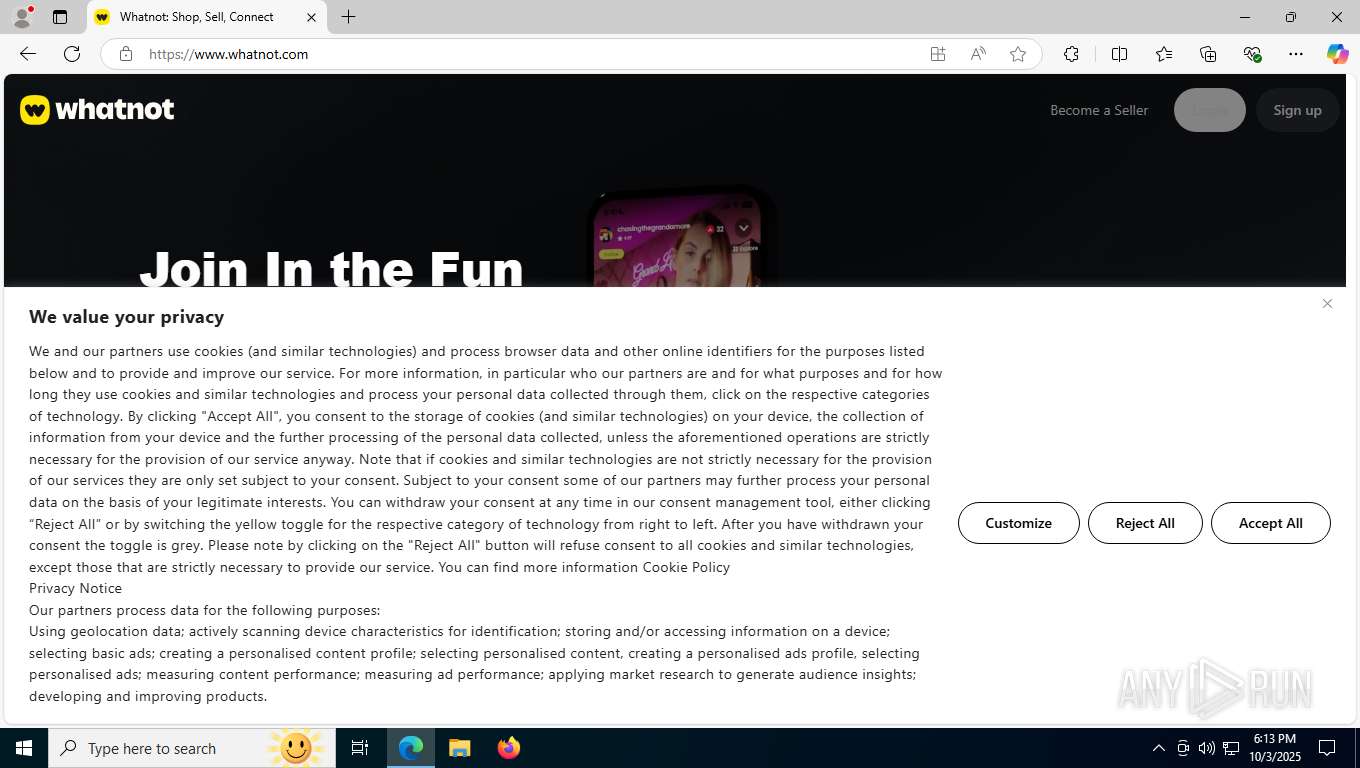Open the Extensions puzzle icon
Viewport: 1360px width, 768px height.
coord(1071,54)
